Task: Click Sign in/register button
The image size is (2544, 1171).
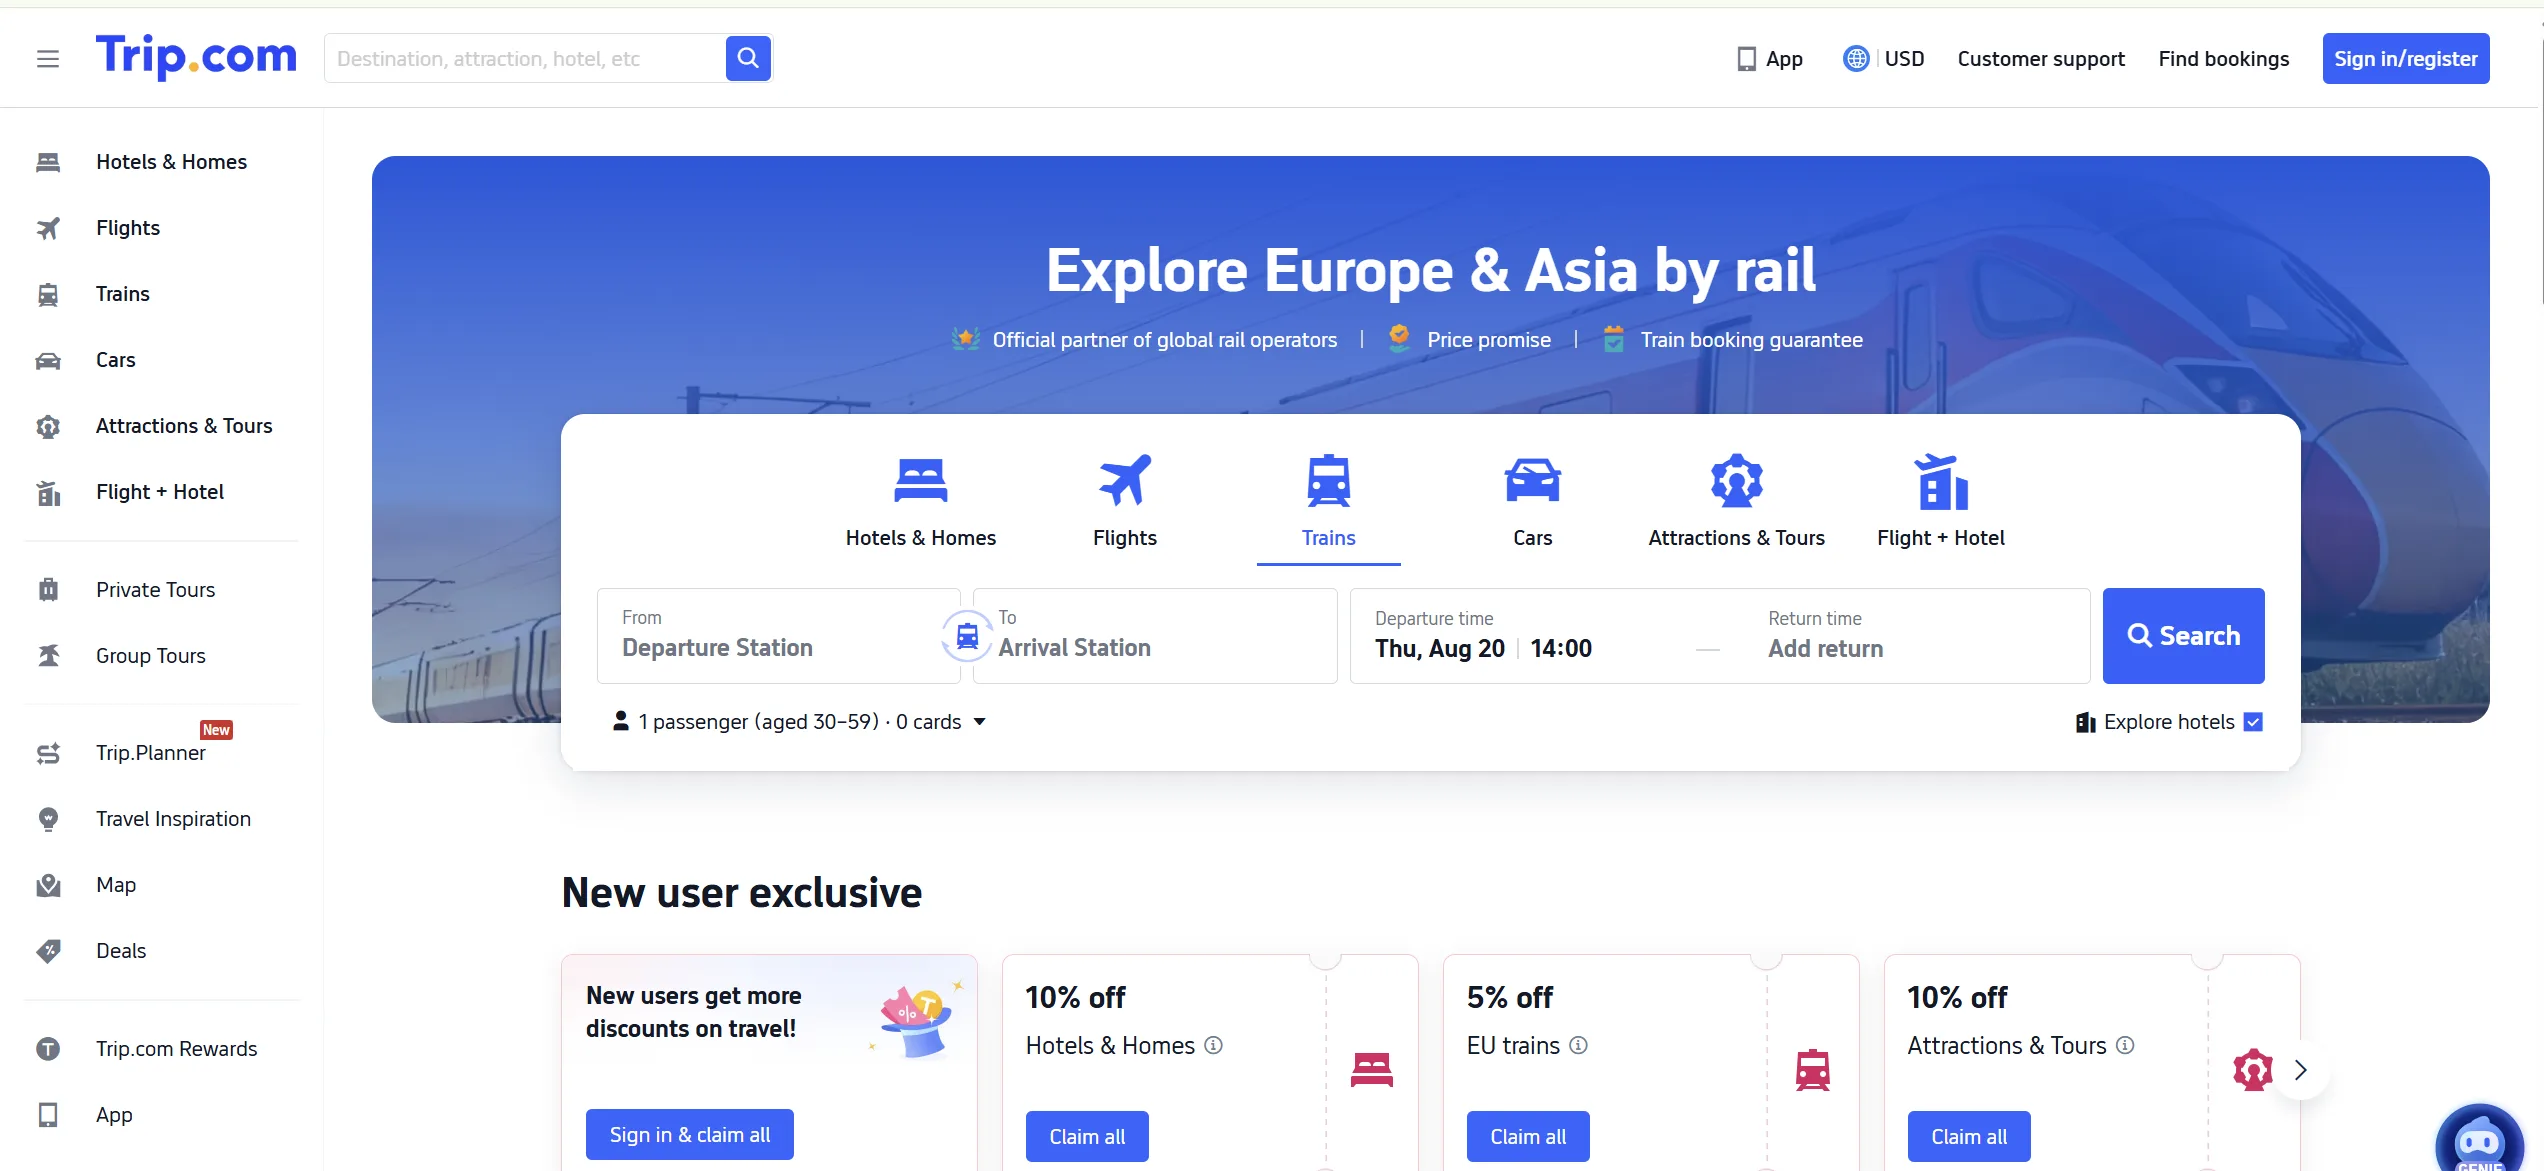Action: 2405,59
